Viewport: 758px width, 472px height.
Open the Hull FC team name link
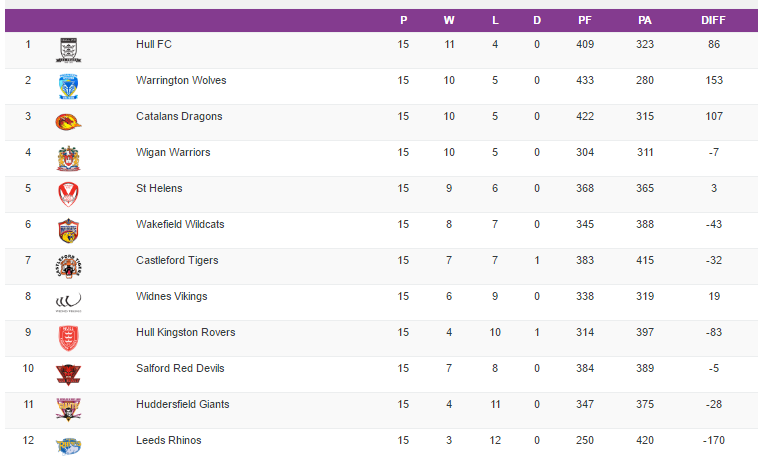pos(154,45)
